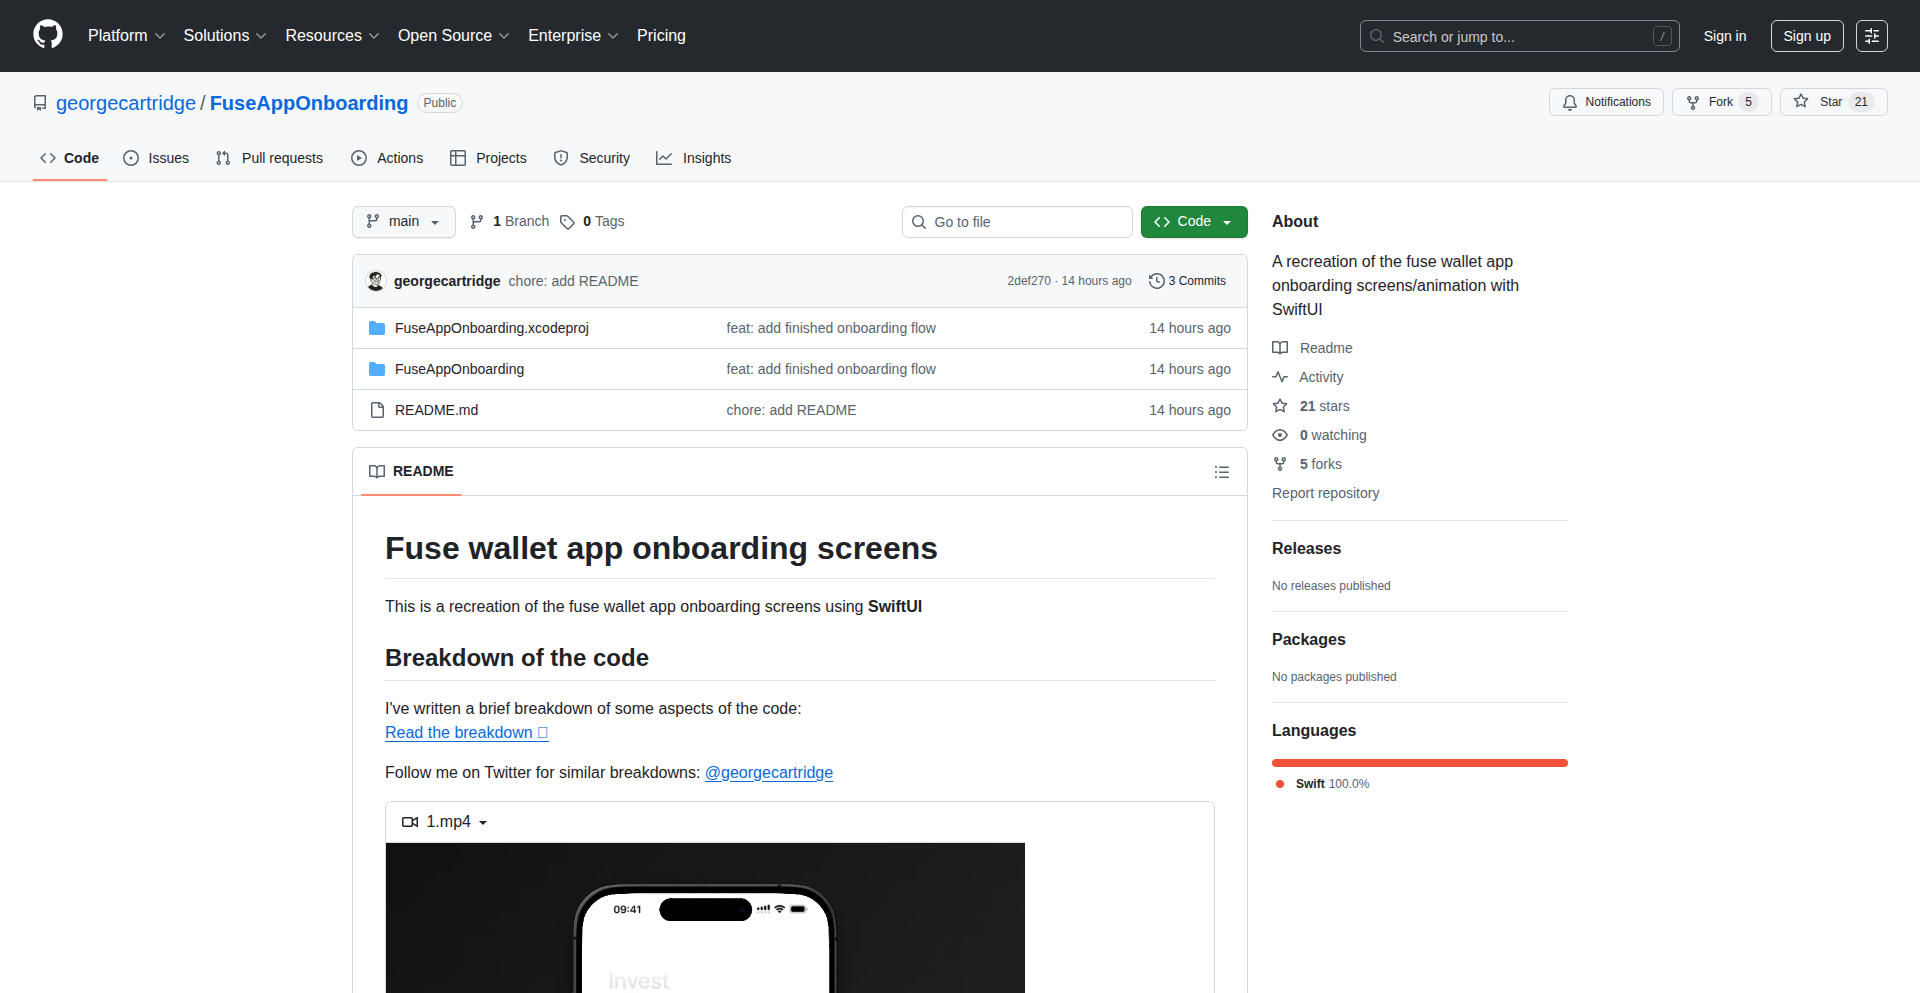Image resolution: width=1920 pixels, height=993 pixels.
Task: Go to the Pricing page
Action: point(661,36)
